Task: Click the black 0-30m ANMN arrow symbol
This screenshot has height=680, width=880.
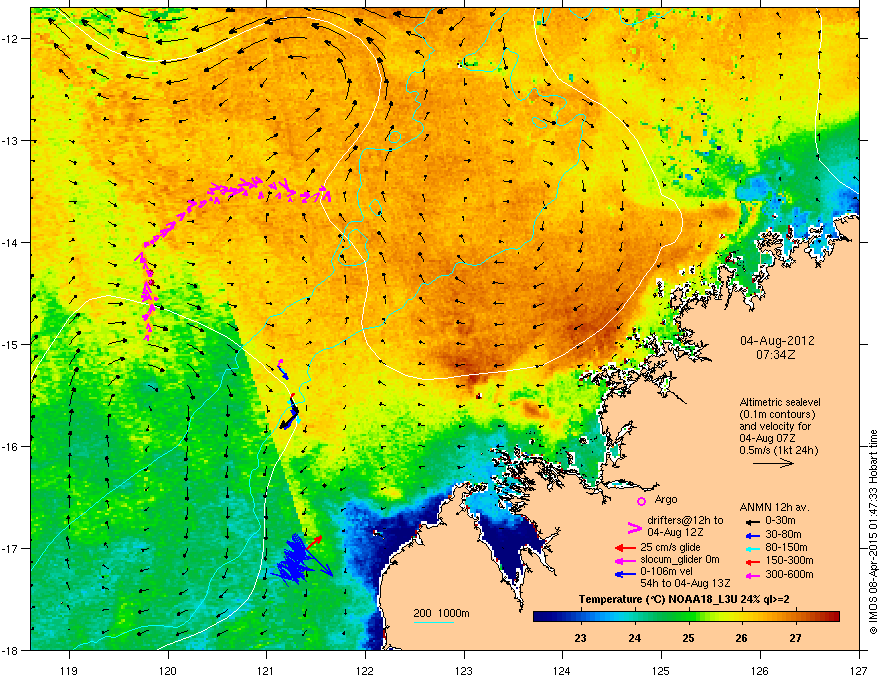Action: pos(751,521)
